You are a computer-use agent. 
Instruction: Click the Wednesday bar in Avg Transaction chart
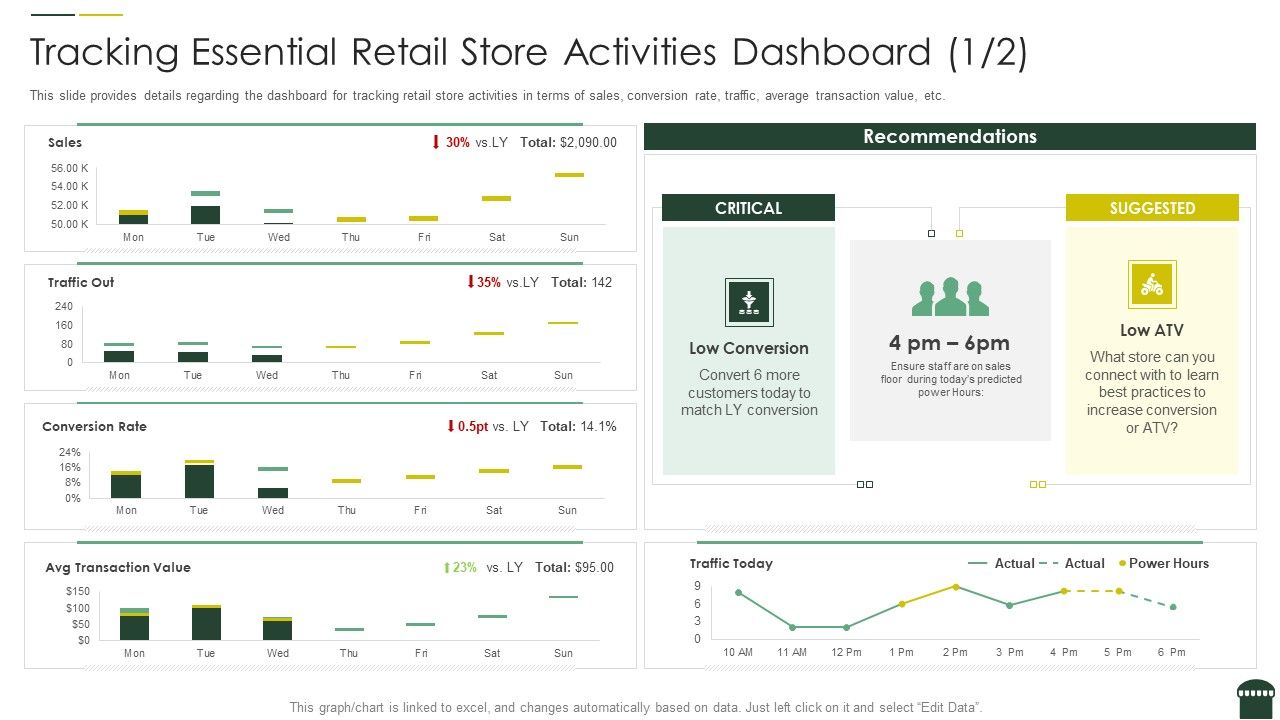[278, 630]
